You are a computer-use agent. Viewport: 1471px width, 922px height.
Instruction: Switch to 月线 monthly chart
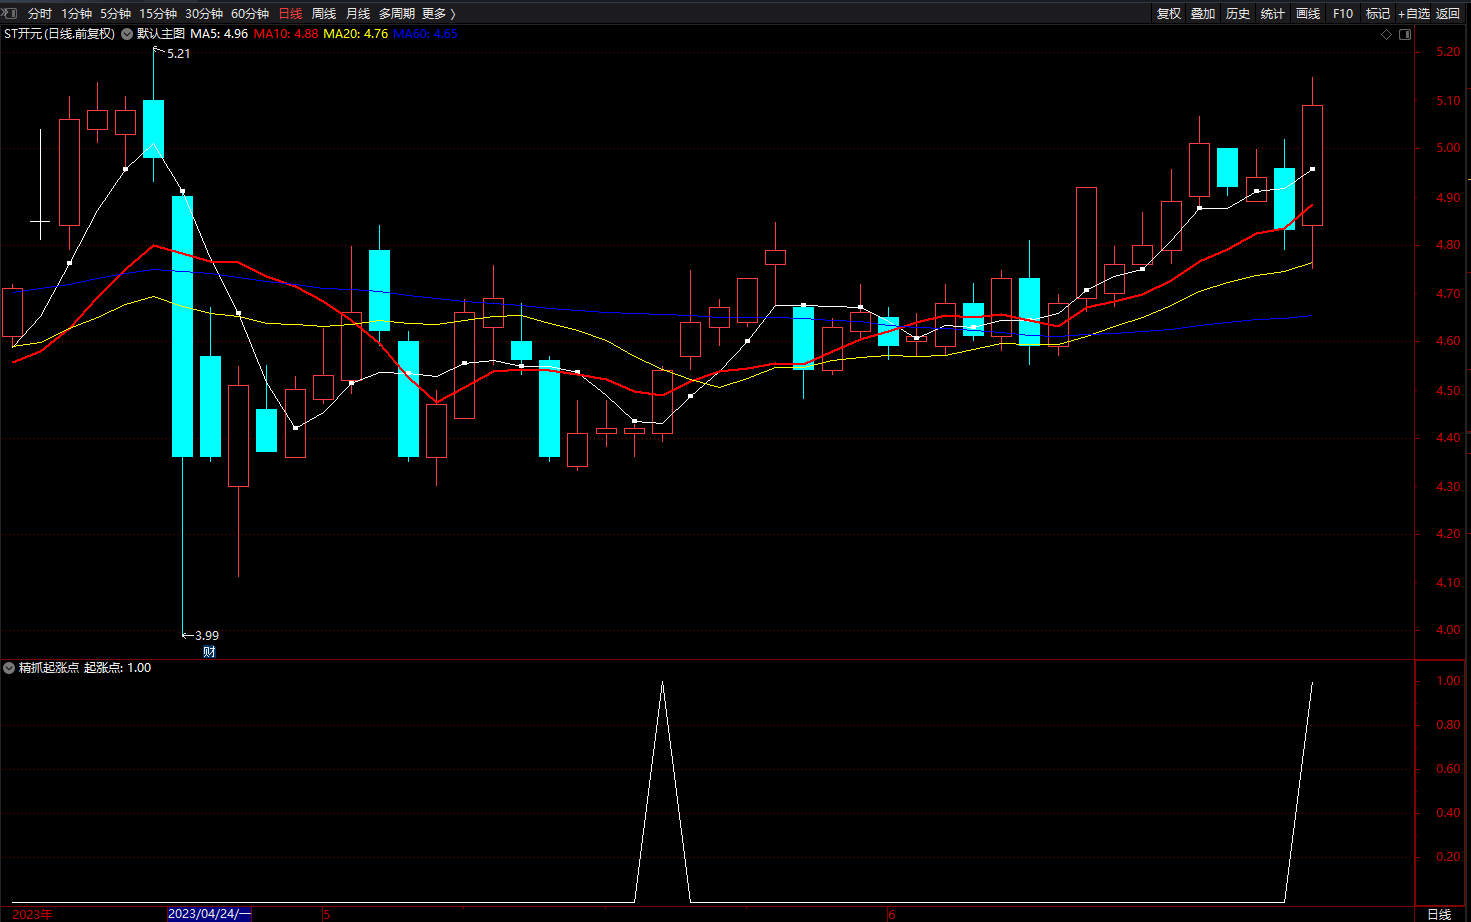[358, 14]
